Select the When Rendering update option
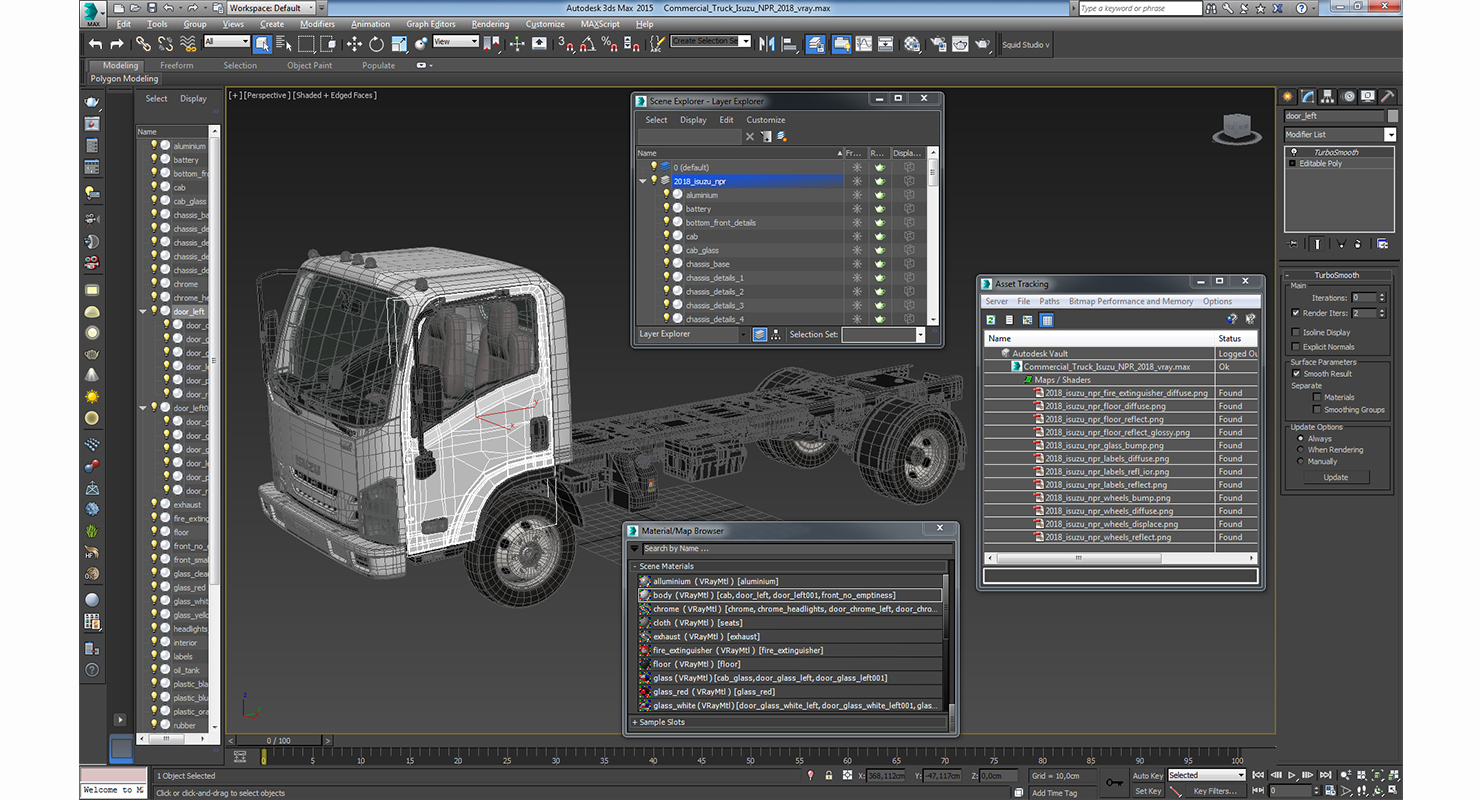 click(1300, 450)
